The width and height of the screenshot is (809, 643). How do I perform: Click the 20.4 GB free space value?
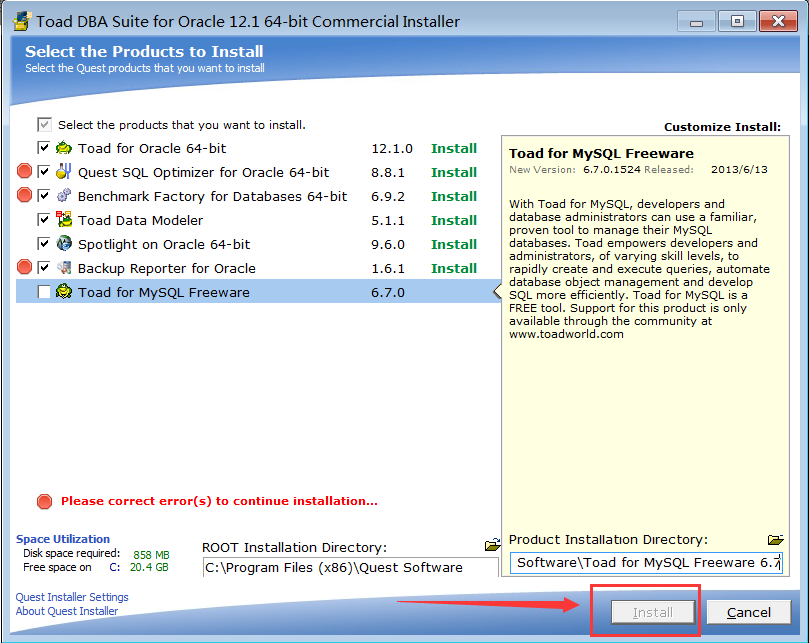[149, 568]
